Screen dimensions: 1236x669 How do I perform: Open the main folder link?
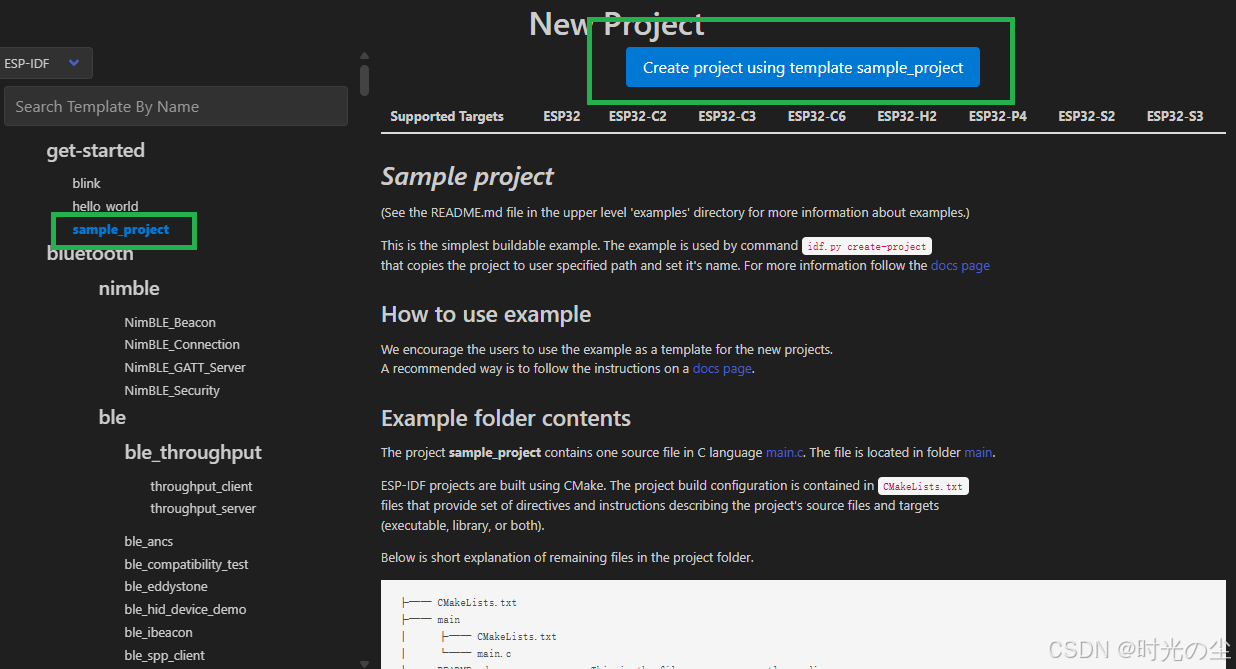coord(978,452)
